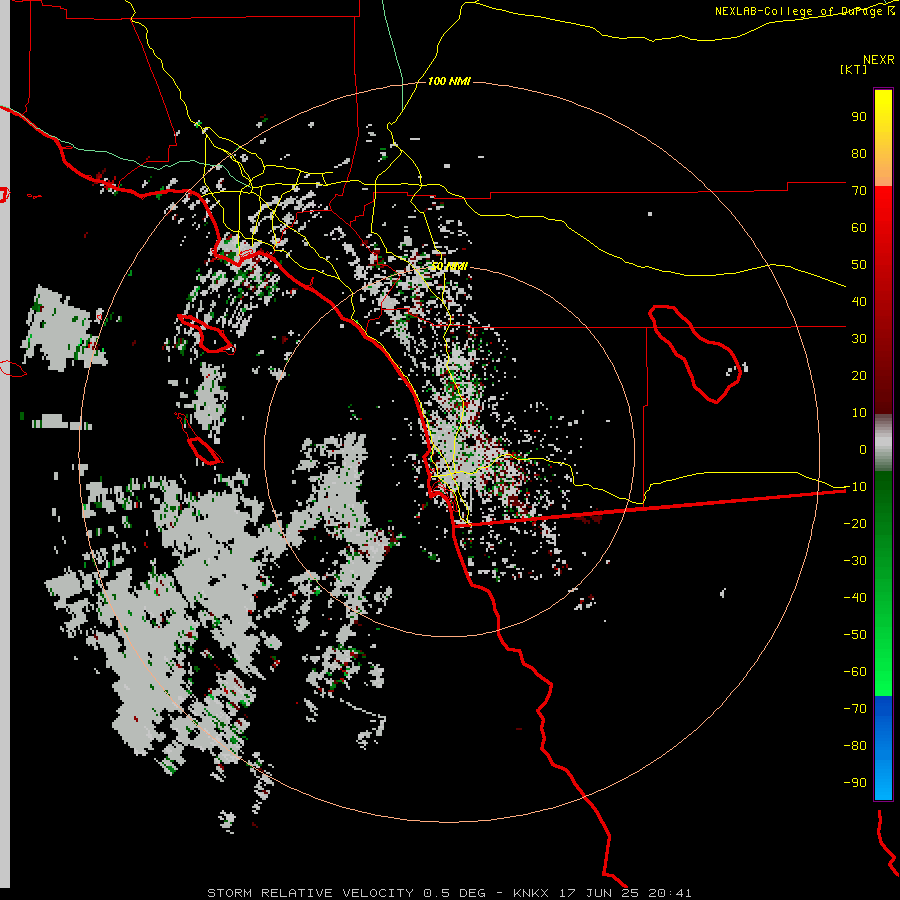Click the positive 10 scale value

click(859, 413)
